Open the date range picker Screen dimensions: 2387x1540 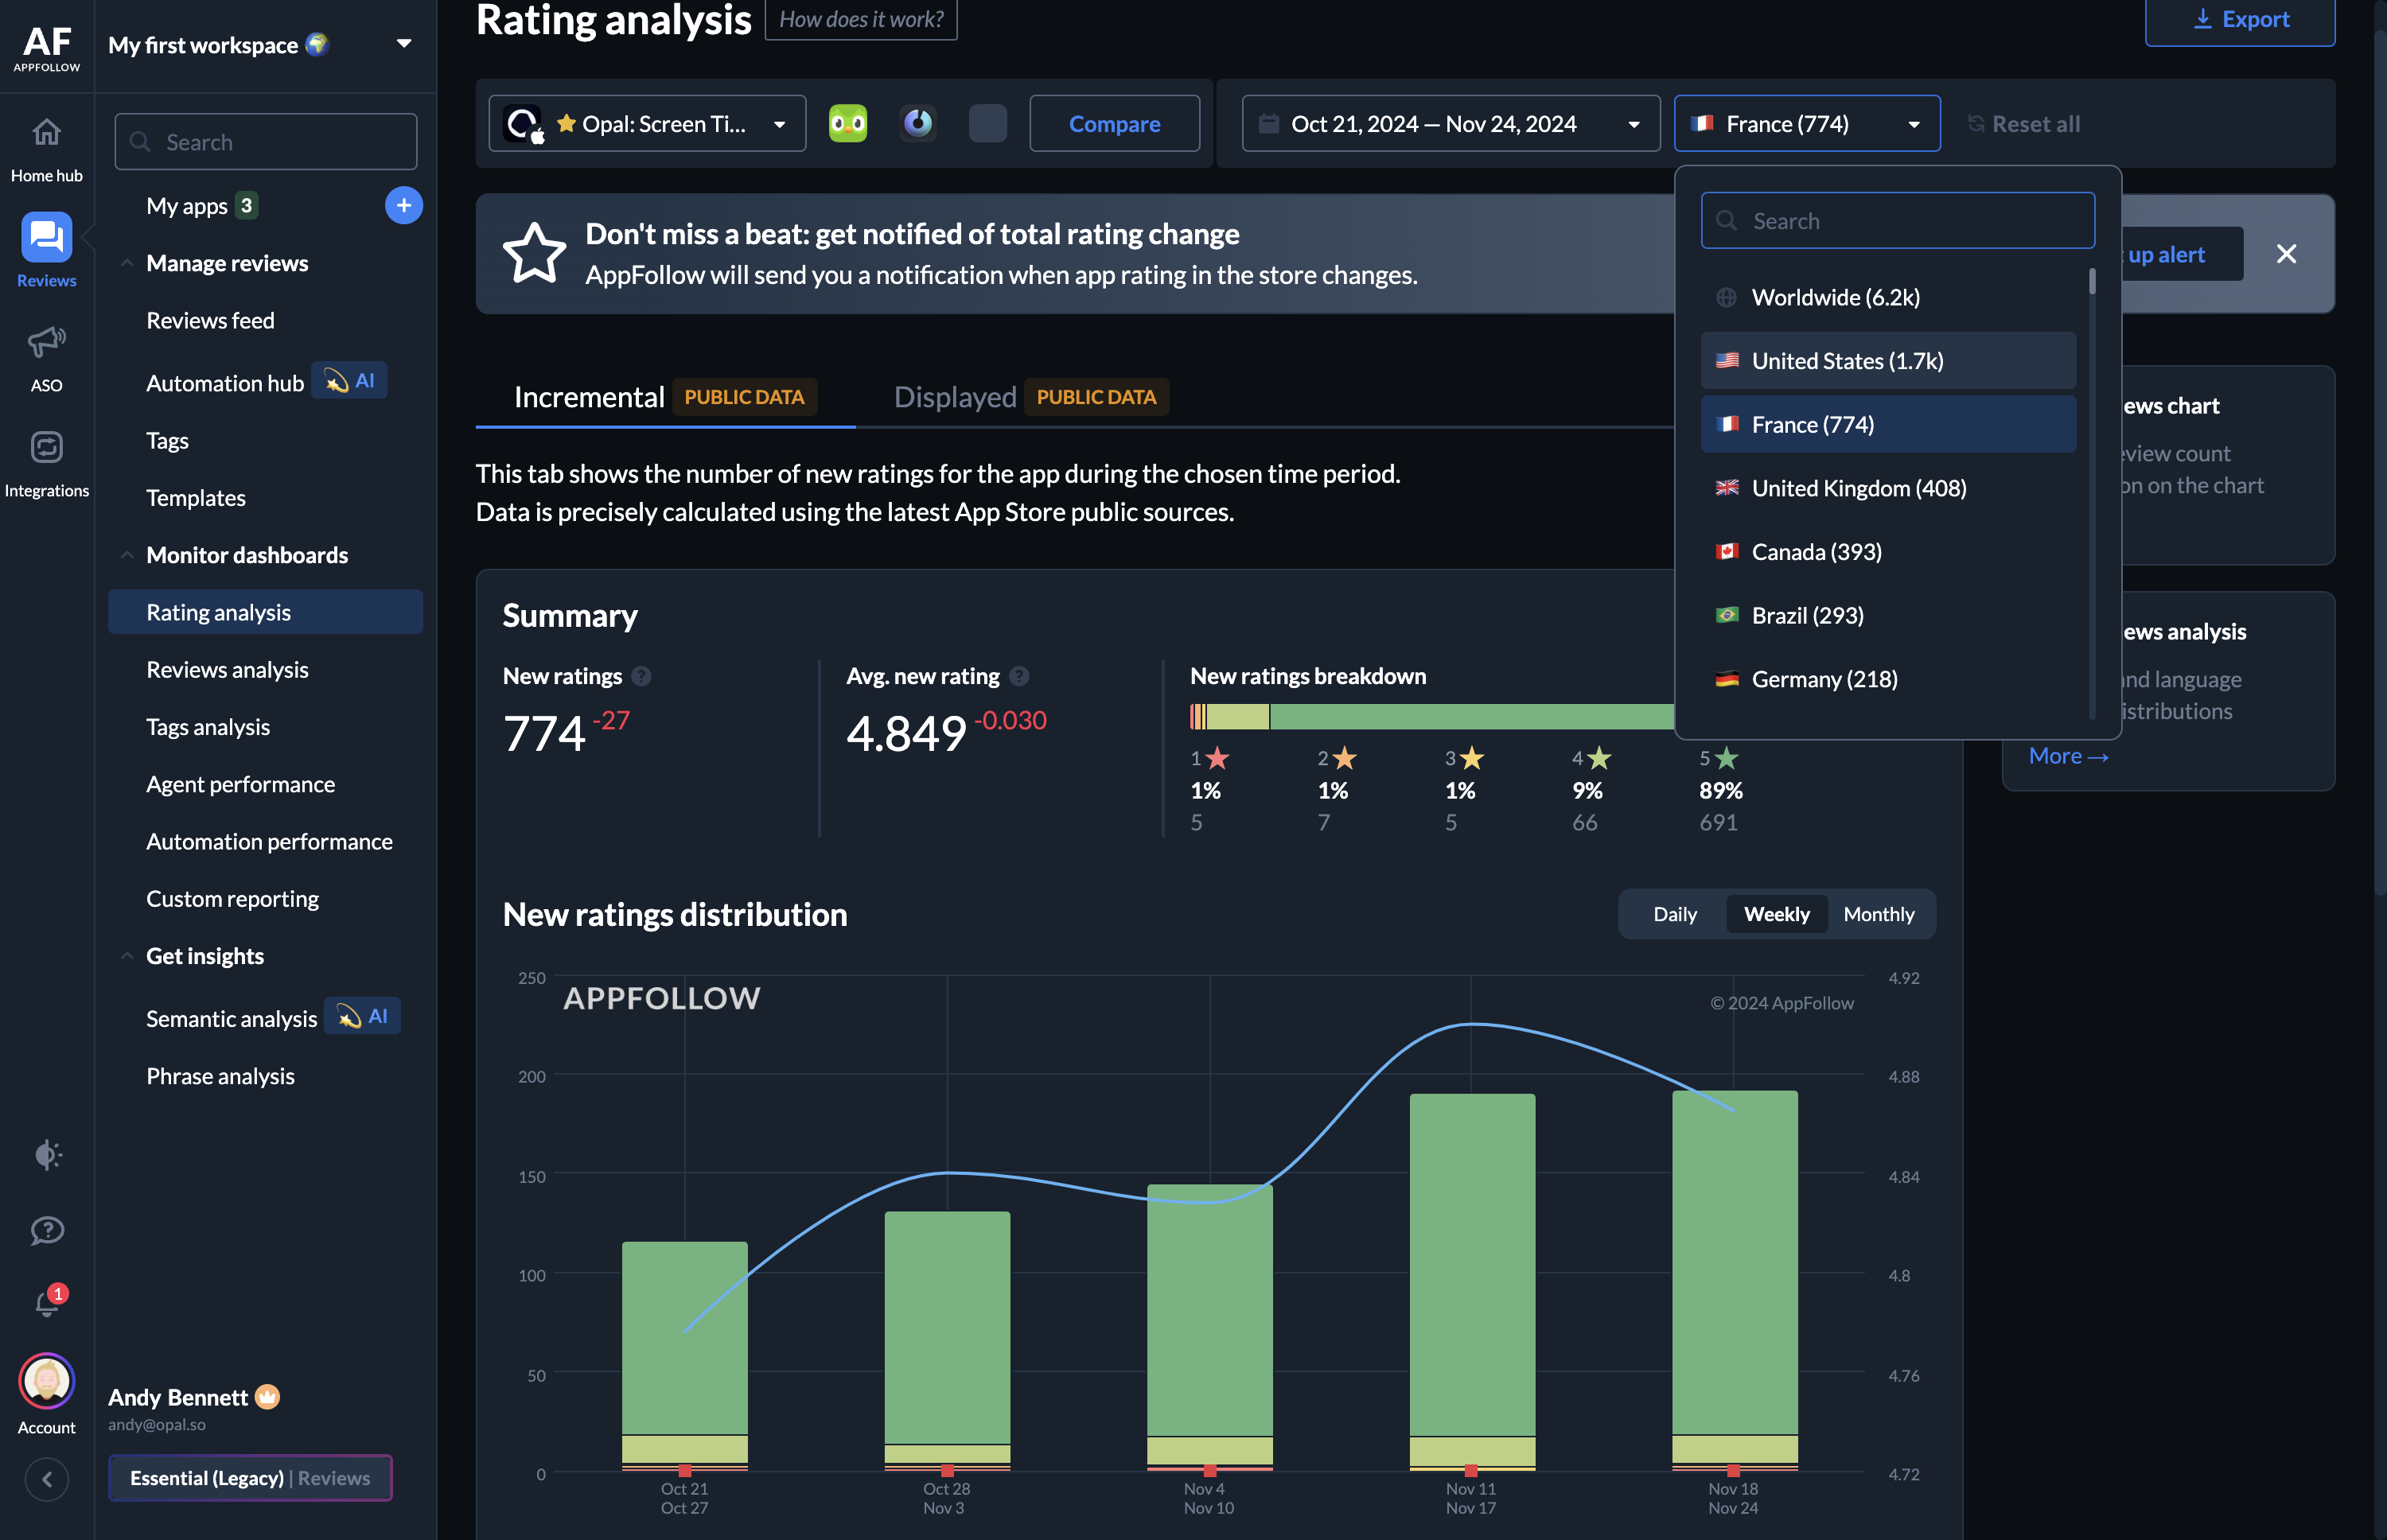[1450, 123]
